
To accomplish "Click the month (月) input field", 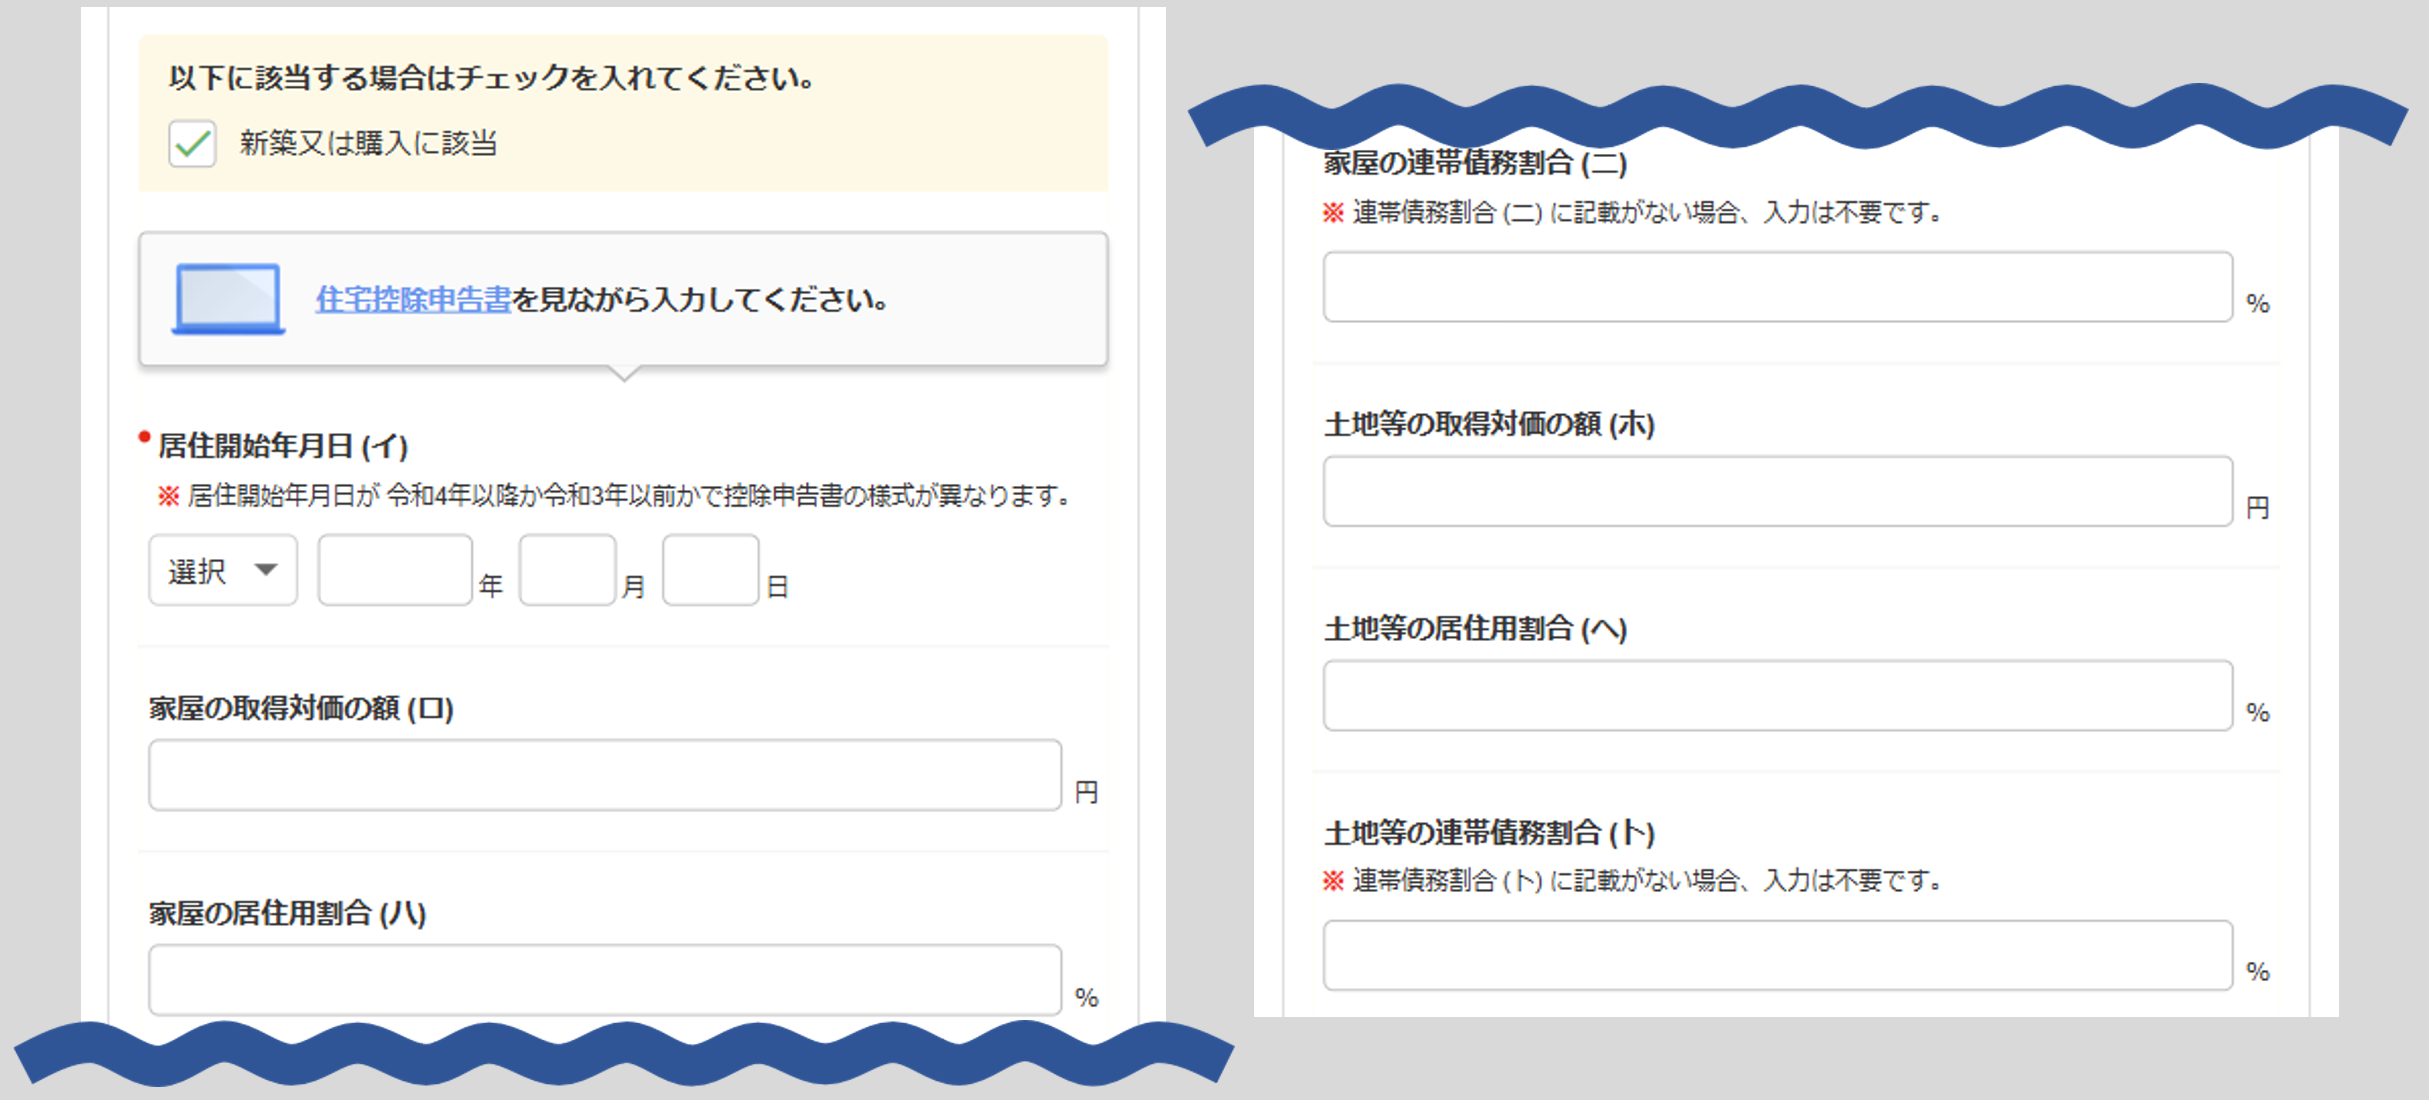I will click(x=567, y=570).
